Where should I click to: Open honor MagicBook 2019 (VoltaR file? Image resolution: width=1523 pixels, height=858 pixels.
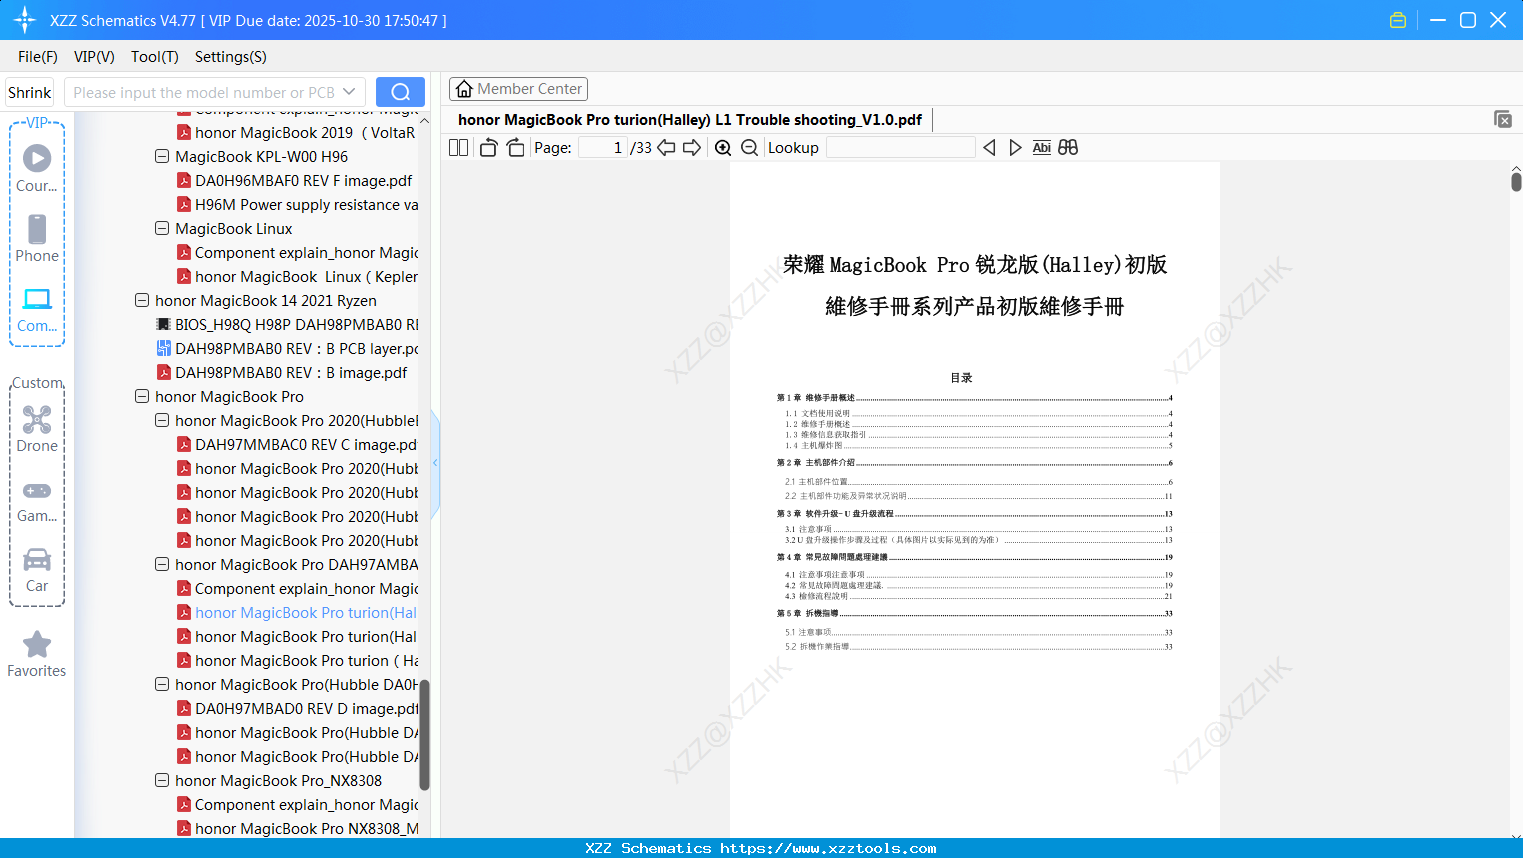(x=296, y=133)
